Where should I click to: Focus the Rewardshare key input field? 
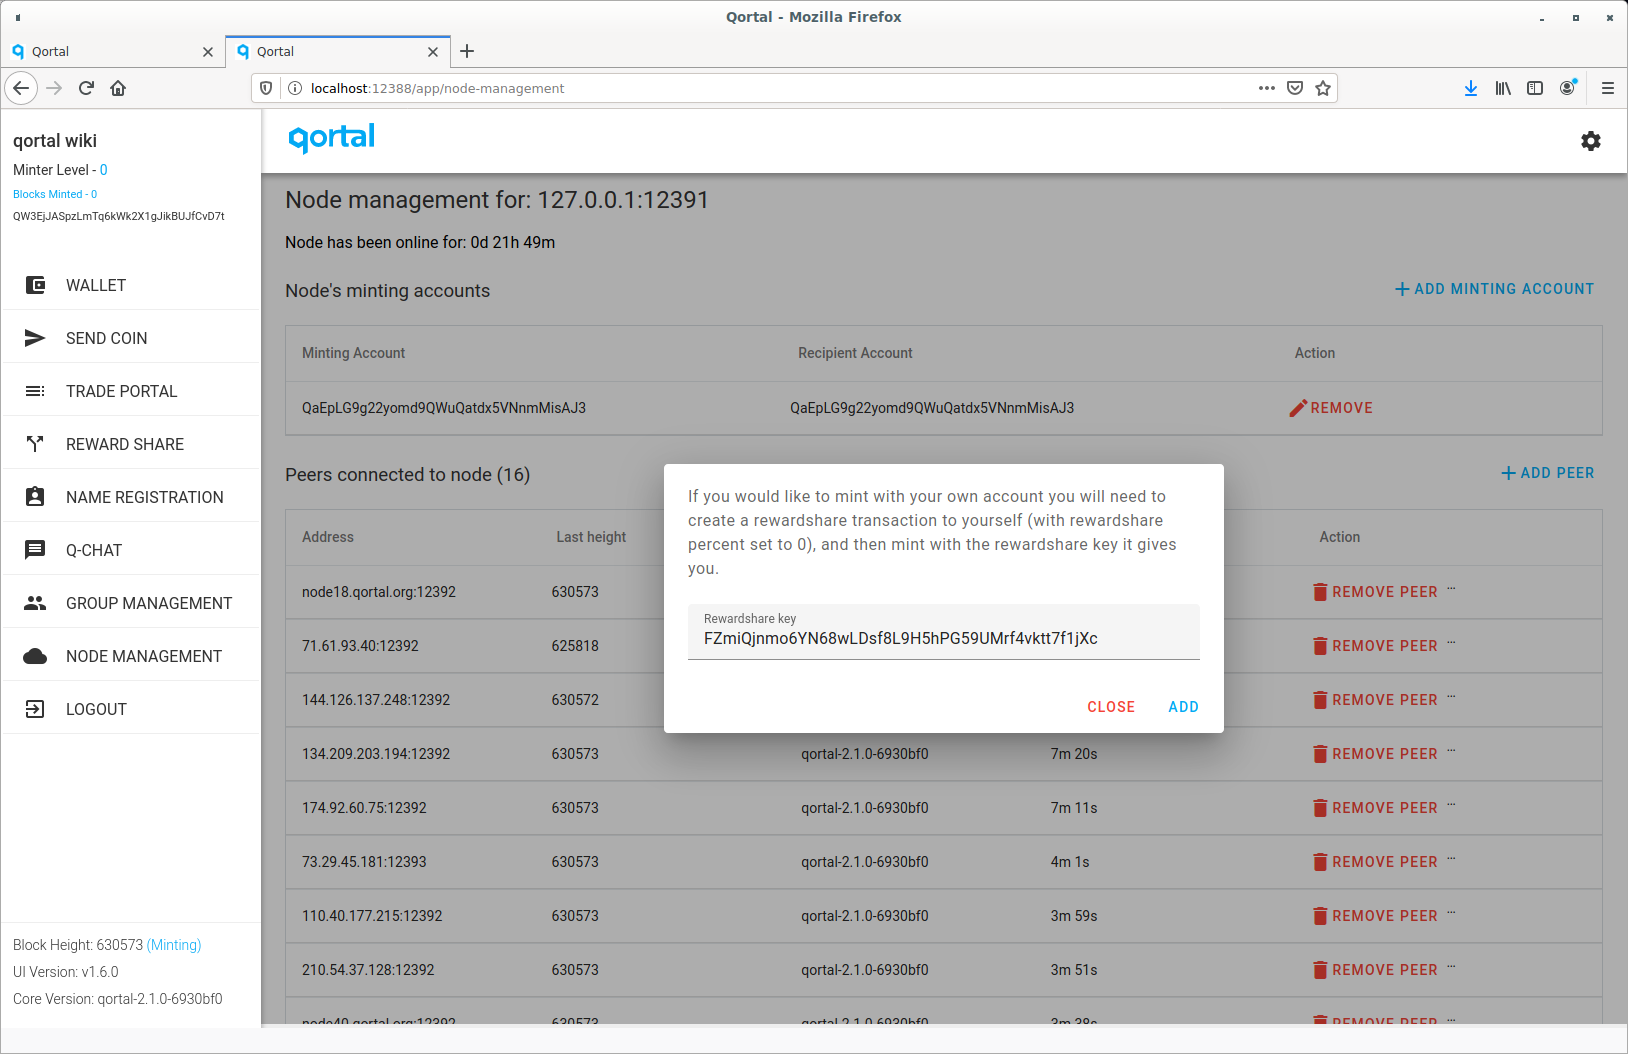point(944,632)
